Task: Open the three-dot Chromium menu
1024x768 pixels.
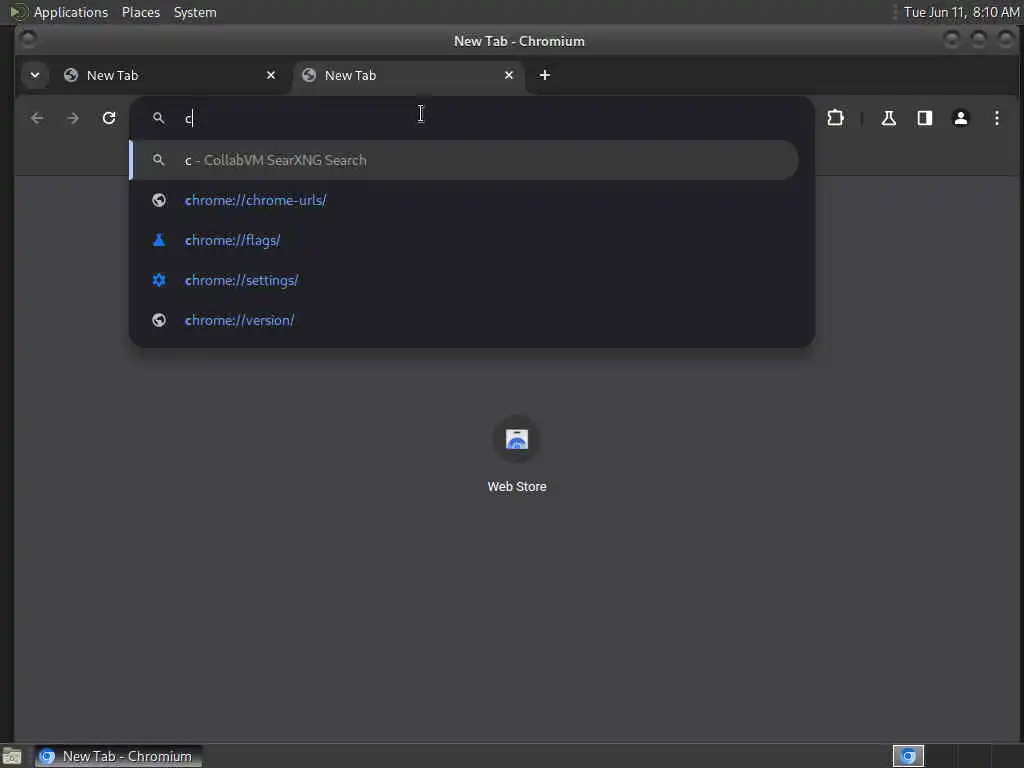Action: pos(997,118)
